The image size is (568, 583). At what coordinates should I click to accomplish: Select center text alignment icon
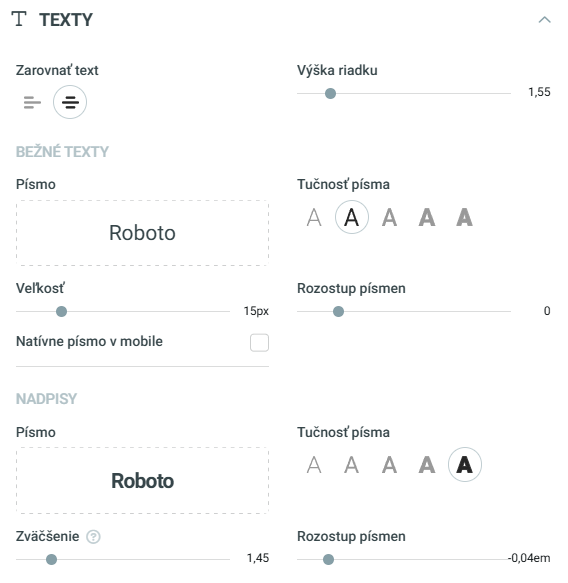70,102
